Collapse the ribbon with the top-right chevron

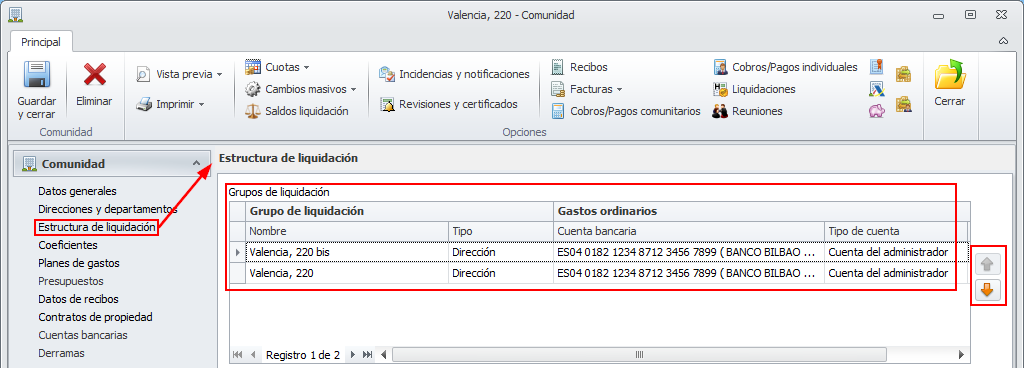[1003, 40]
